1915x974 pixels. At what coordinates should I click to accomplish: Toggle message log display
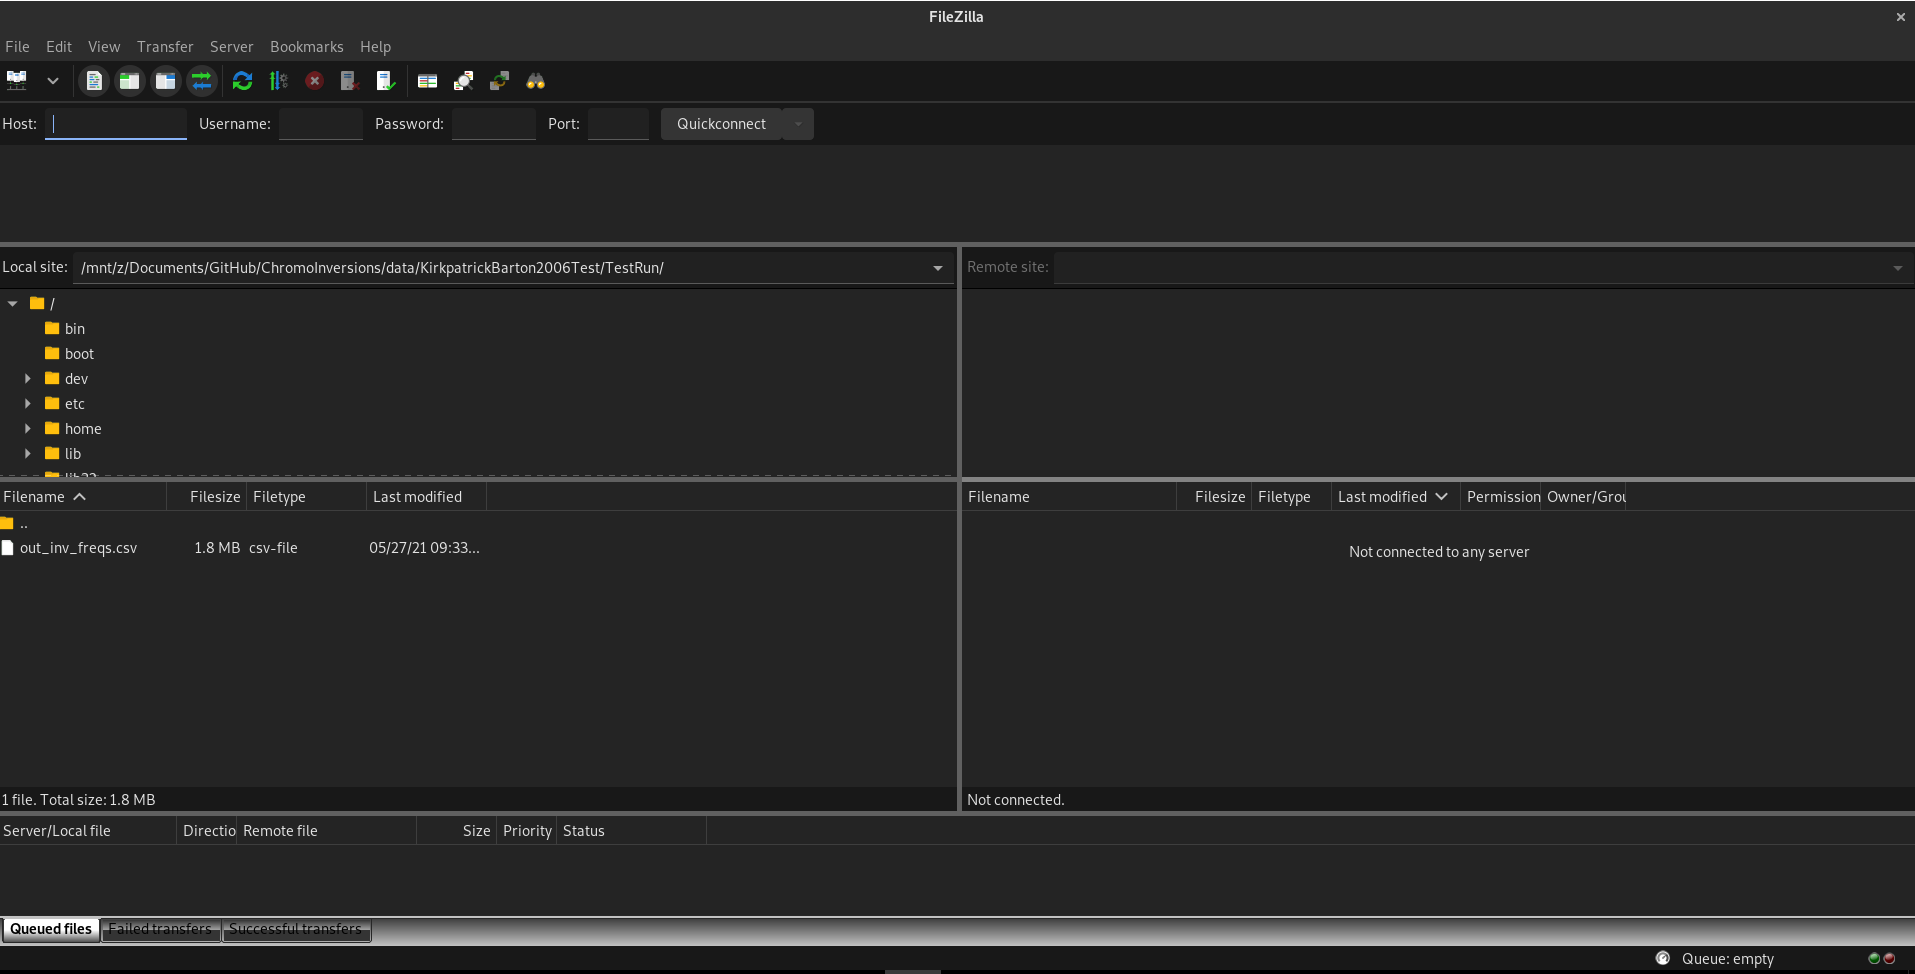94,81
